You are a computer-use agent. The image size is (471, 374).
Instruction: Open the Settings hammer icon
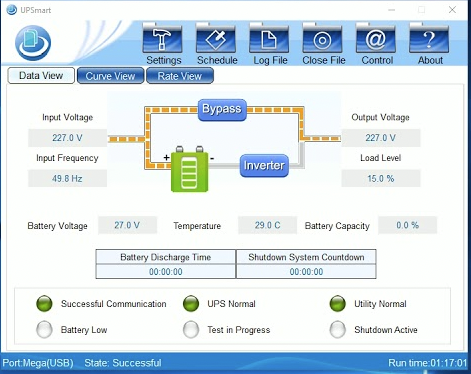(x=162, y=38)
